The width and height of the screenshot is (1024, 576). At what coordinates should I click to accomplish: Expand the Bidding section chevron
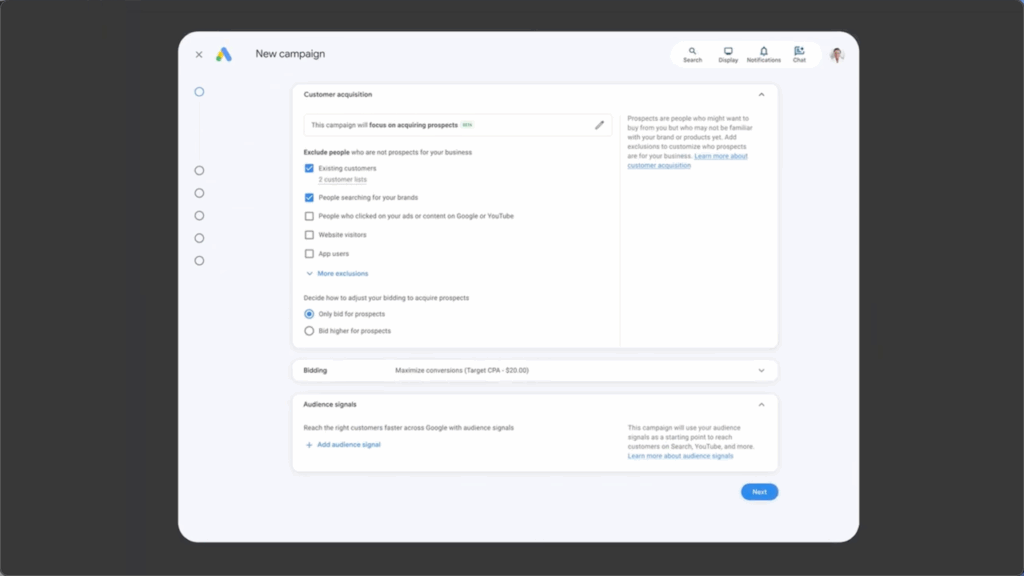[761, 371]
